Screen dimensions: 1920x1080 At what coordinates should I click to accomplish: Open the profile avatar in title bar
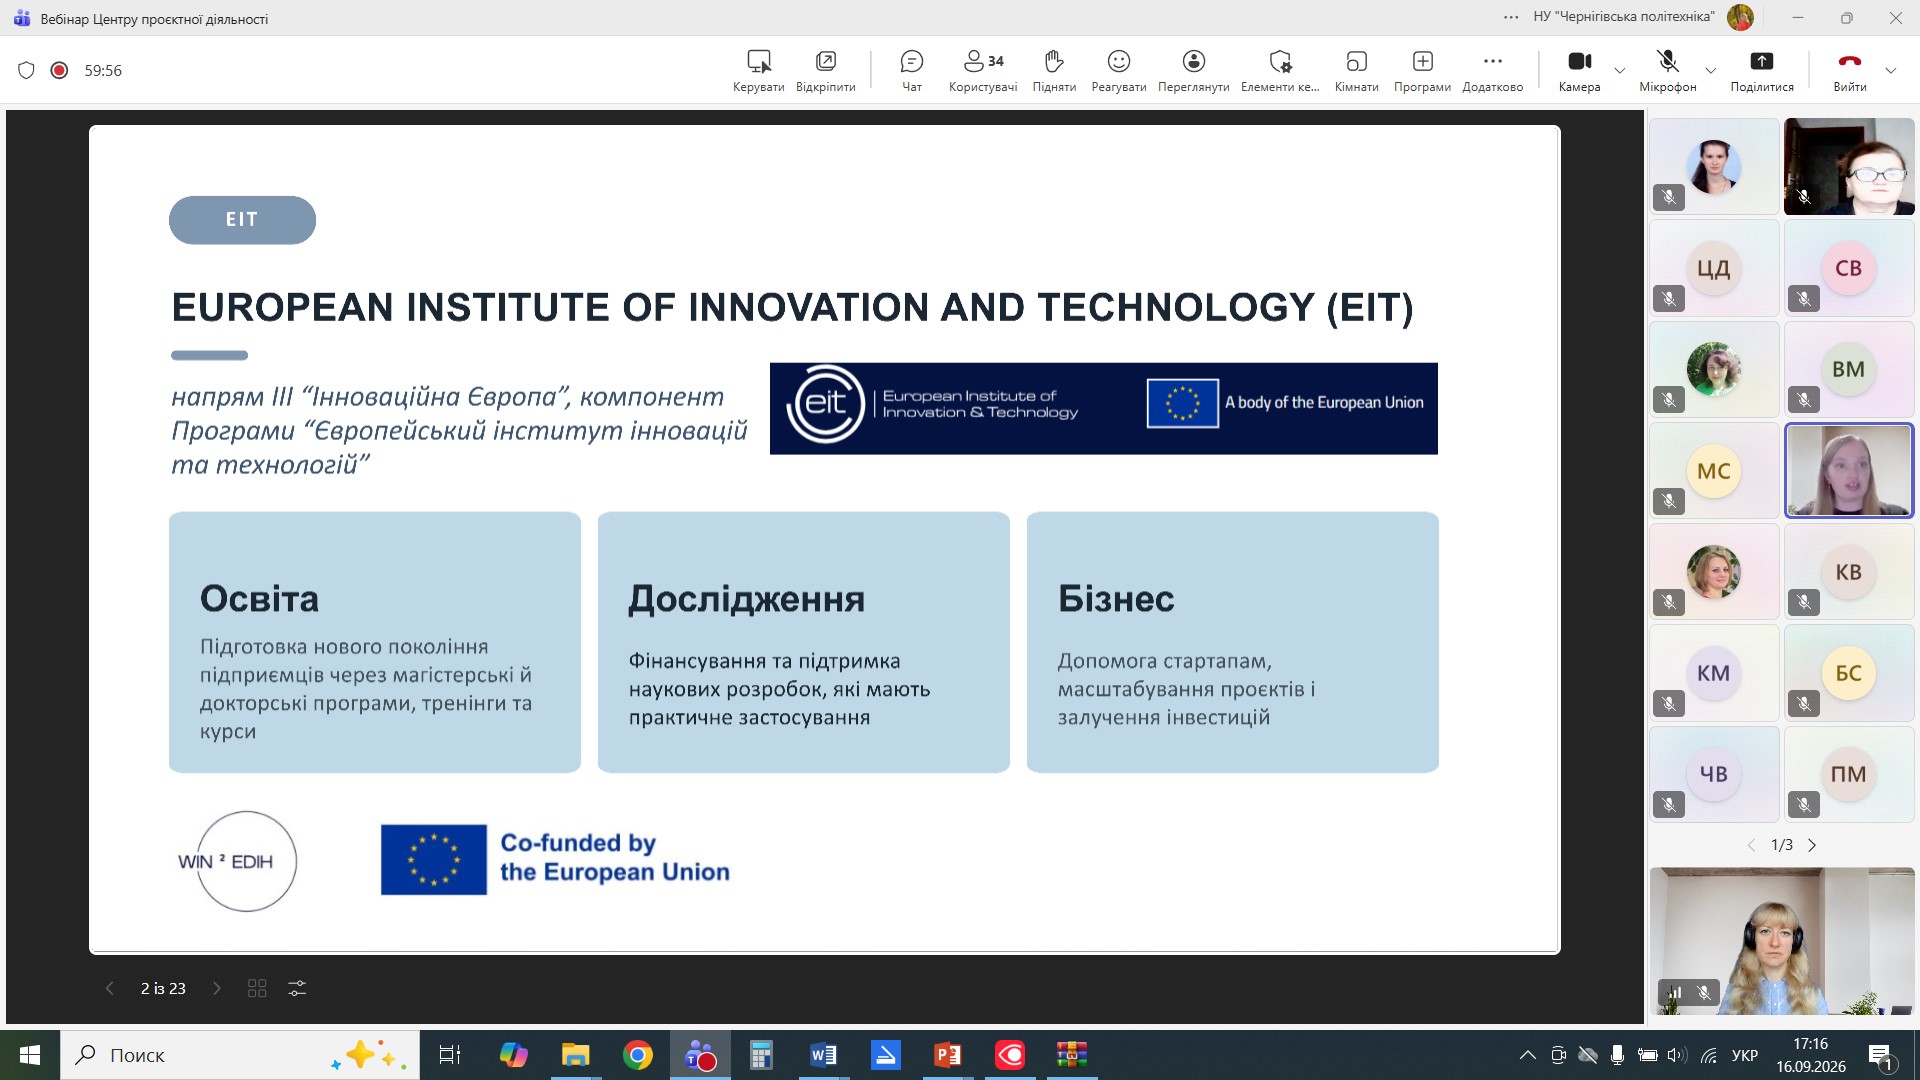pos(1740,17)
